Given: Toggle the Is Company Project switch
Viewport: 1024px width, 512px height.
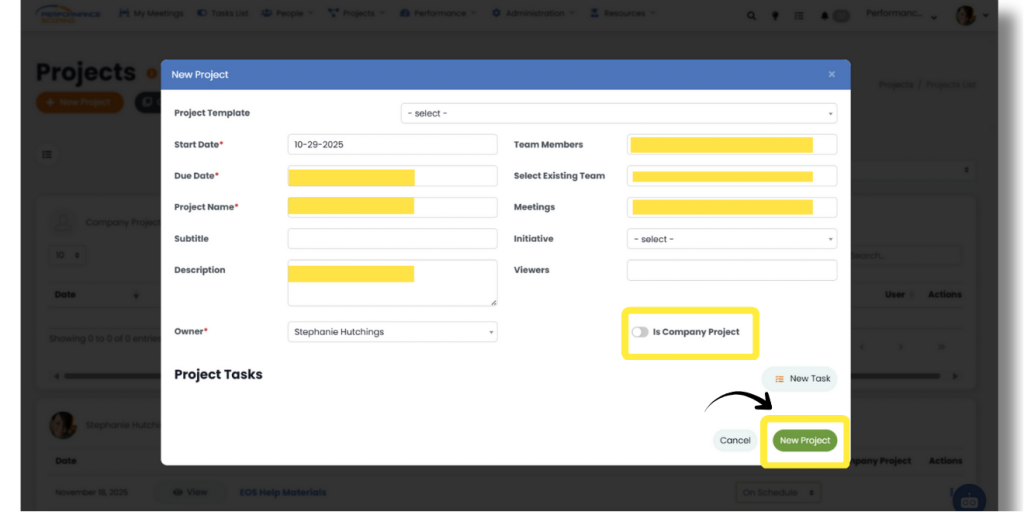Looking at the screenshot, I should pyautogui.click(x=640, y=332).
